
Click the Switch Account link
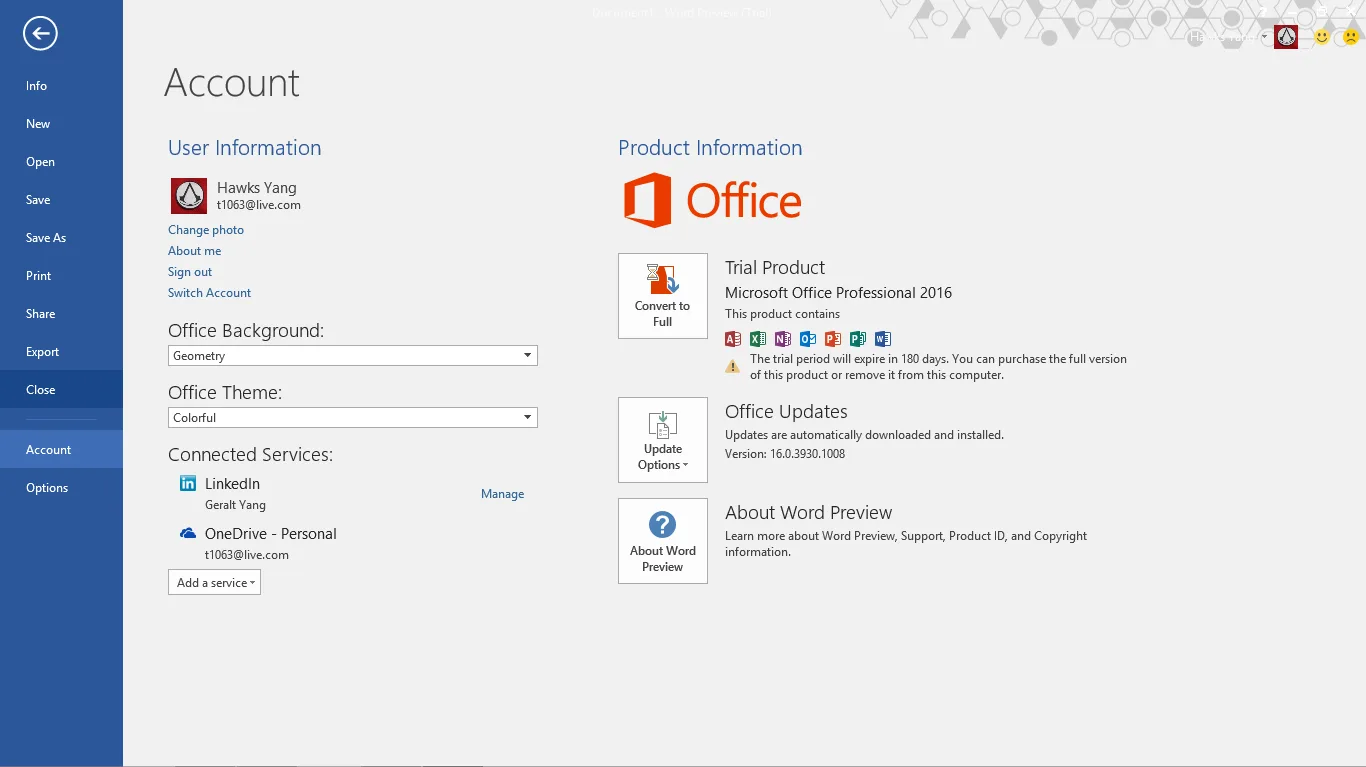pyautogui.click(x=210, y=293)
